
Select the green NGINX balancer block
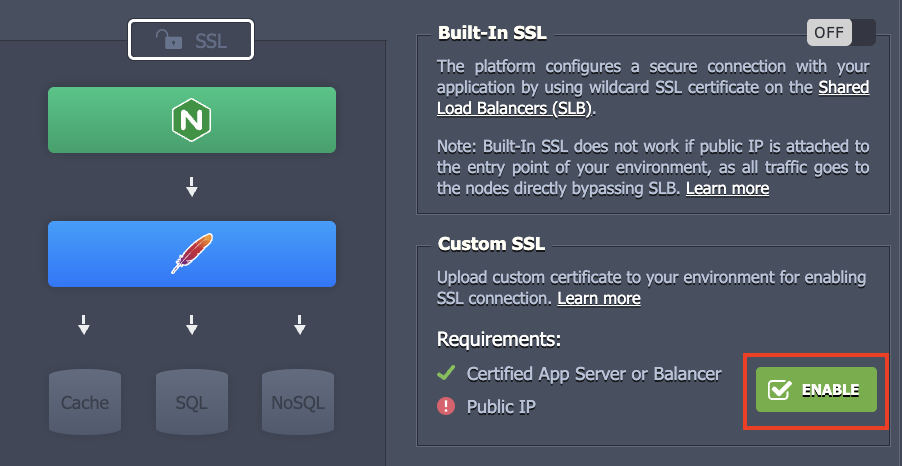(192, 120)
